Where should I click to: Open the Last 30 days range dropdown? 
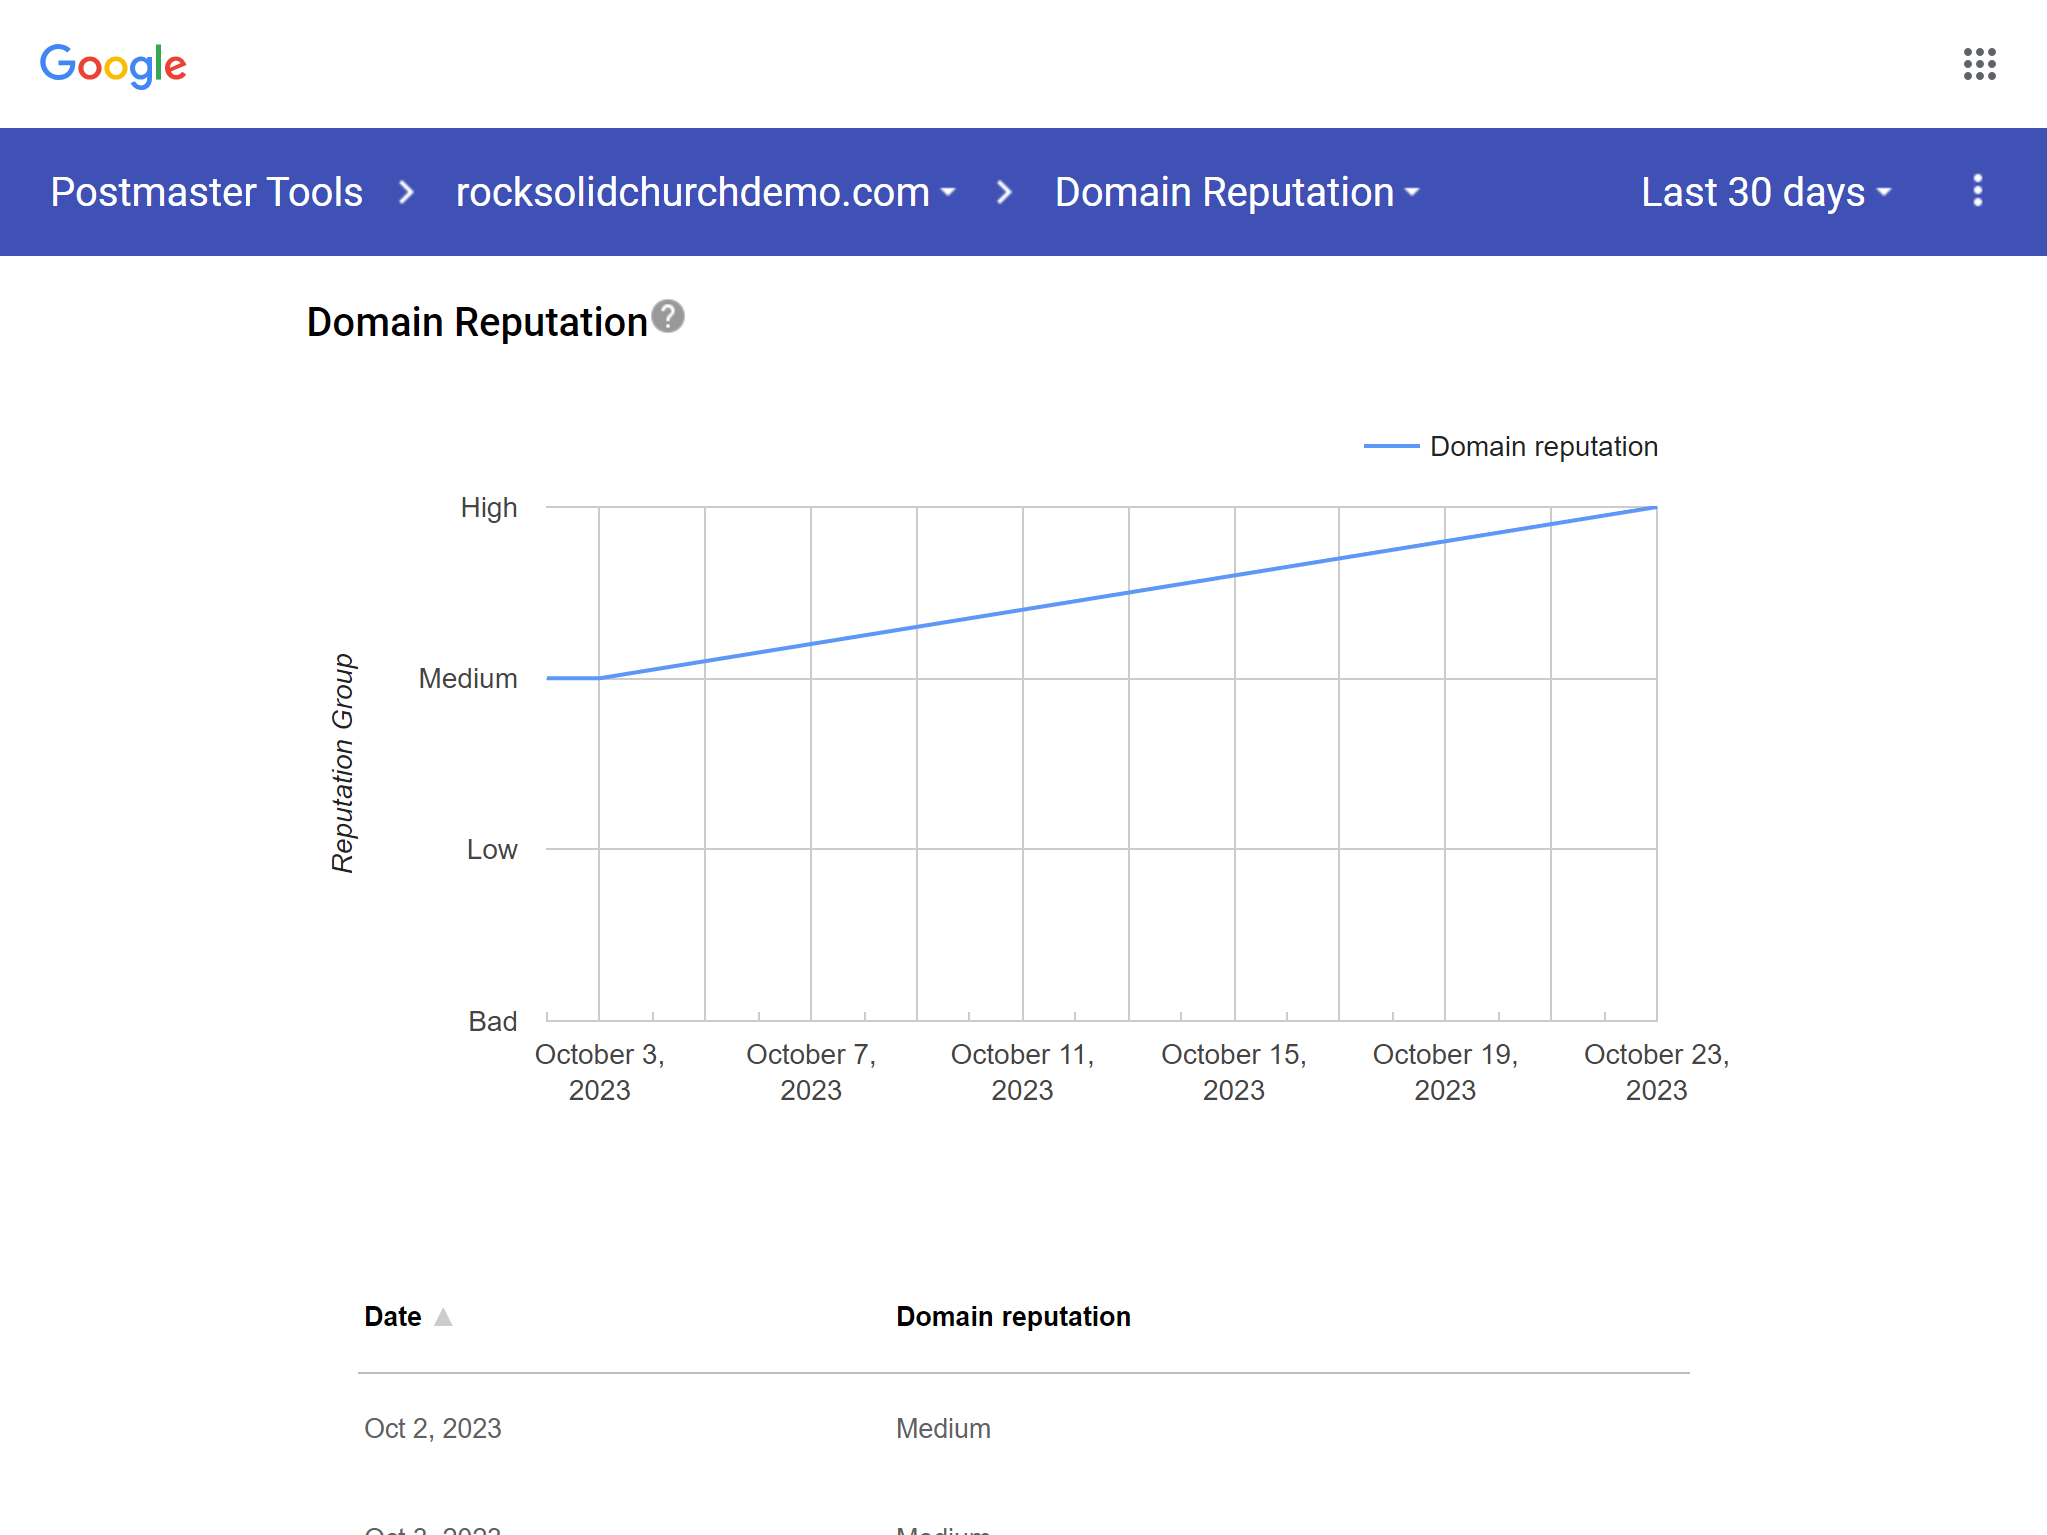[x=1766, y=192]
